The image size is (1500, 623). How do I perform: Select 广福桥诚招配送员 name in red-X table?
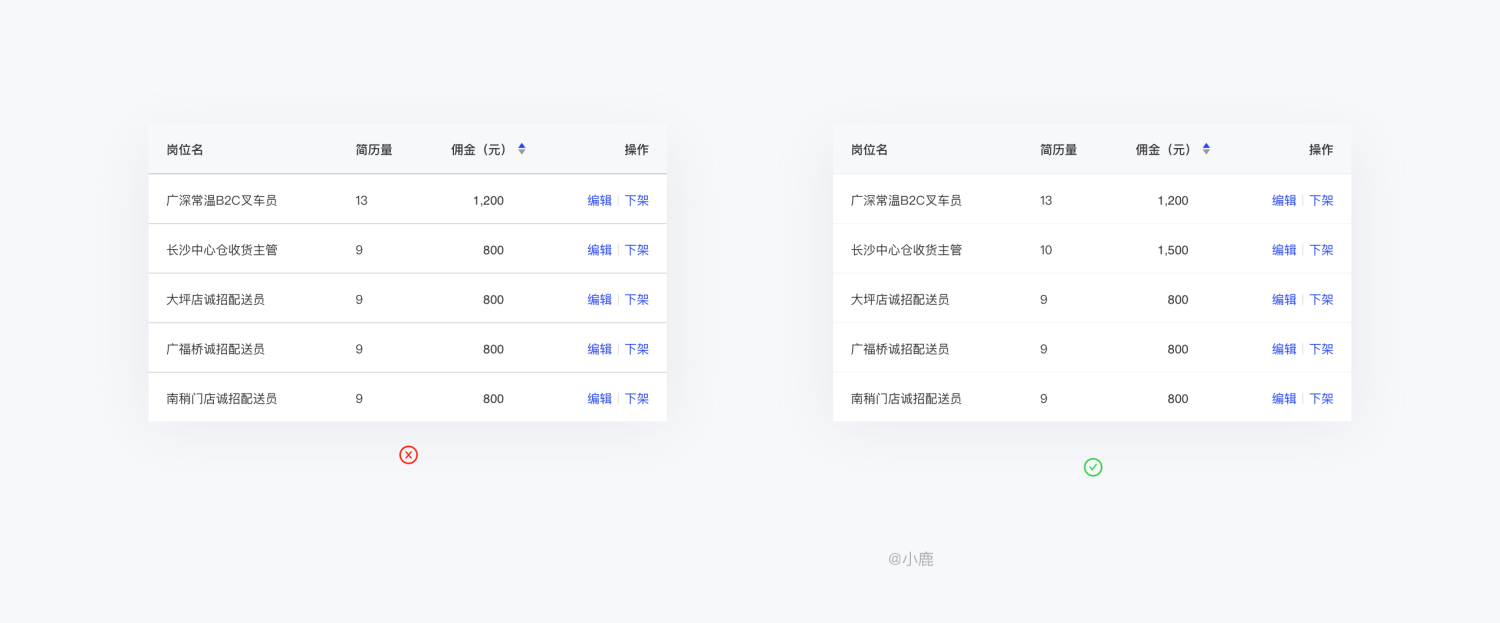216,349
